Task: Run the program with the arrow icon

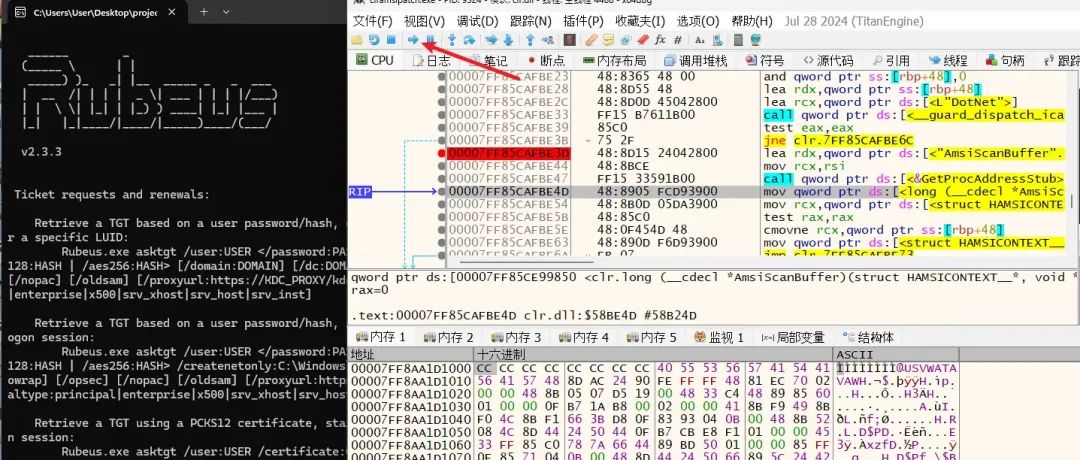Action: click(x=413, y=39)
